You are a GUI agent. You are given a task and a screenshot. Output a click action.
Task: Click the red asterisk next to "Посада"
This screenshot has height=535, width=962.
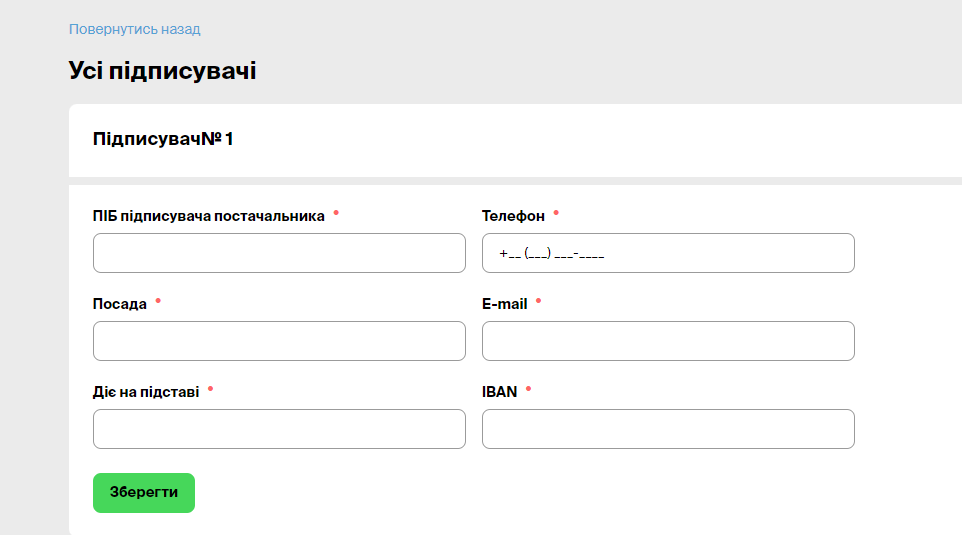tap(158, 301)
